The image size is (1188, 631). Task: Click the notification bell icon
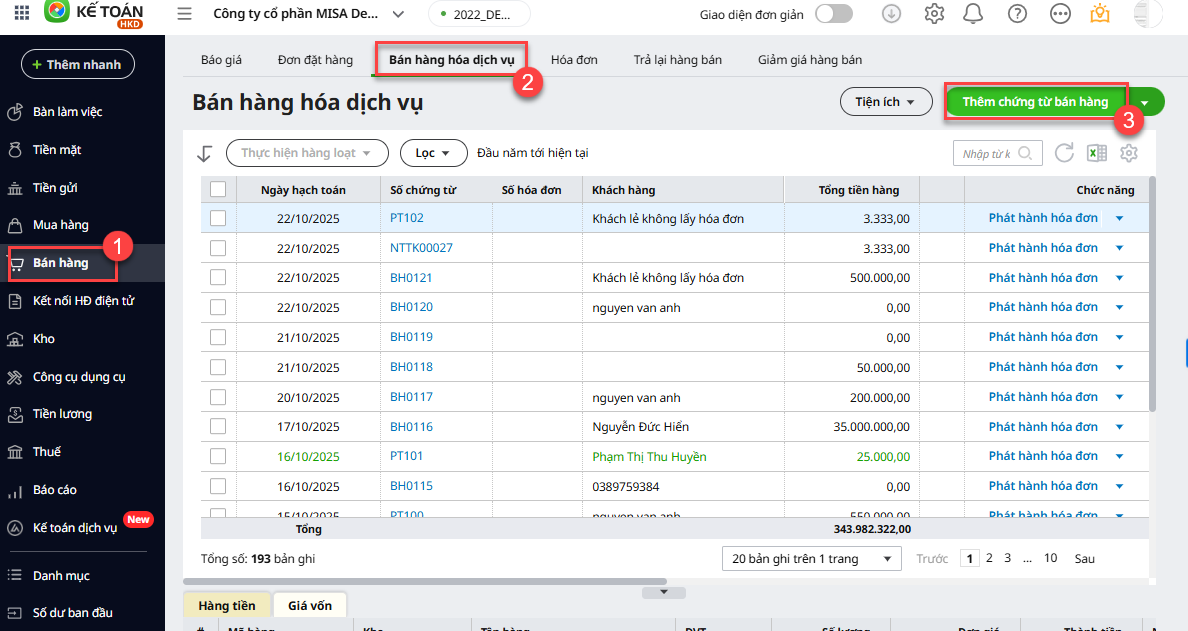click(972, 14)
